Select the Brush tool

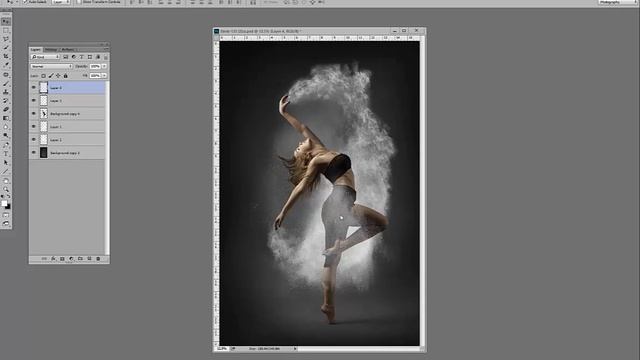pos(6,83)
